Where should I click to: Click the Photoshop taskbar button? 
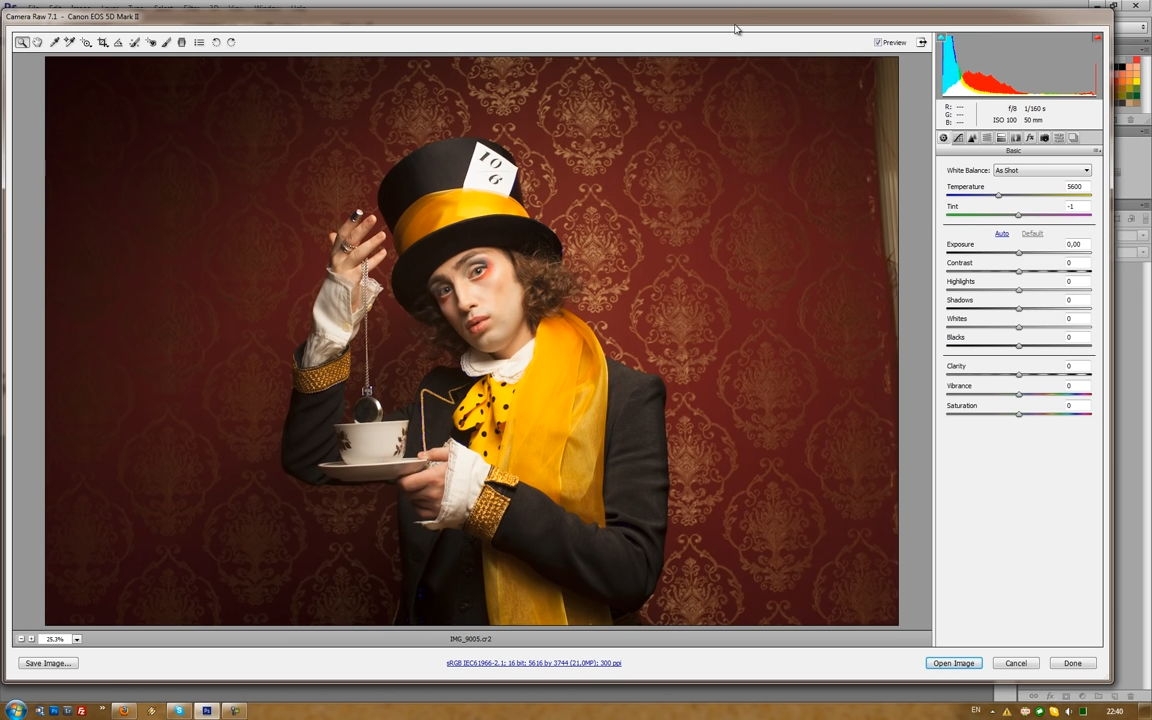[x=206, y=710]
